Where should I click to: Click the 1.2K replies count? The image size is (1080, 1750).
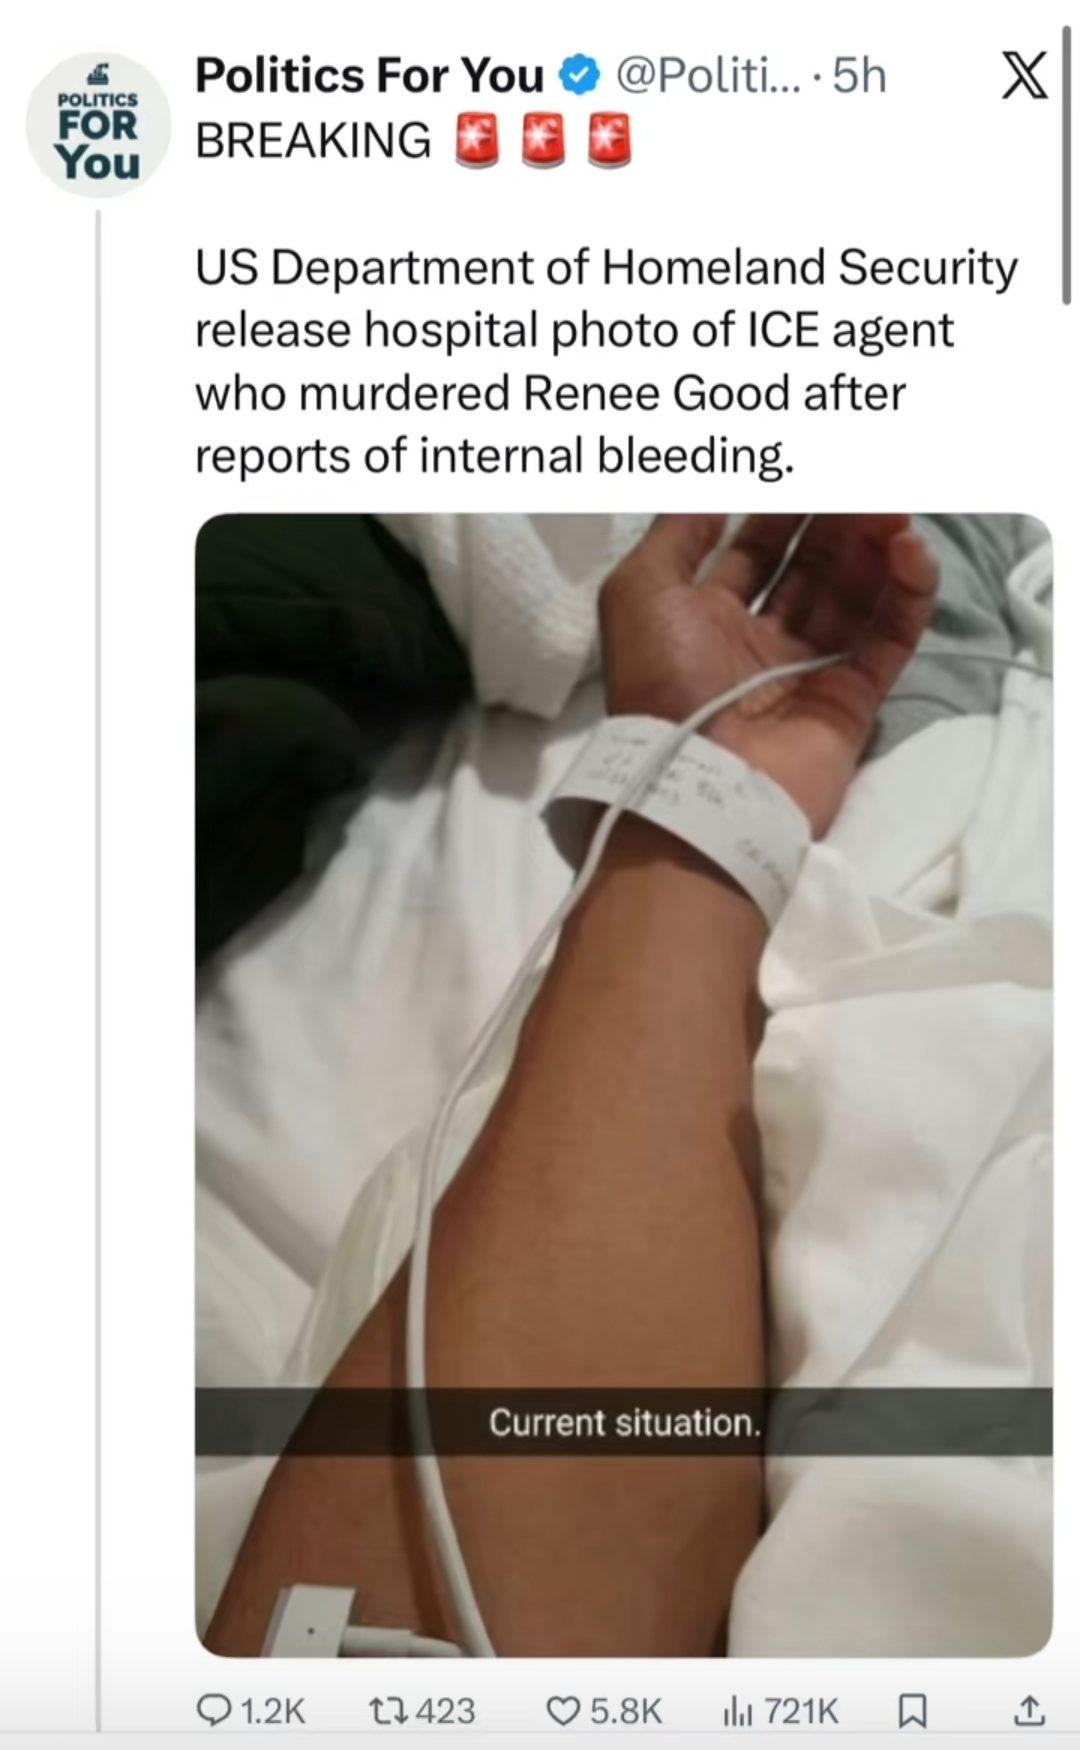272,1711
